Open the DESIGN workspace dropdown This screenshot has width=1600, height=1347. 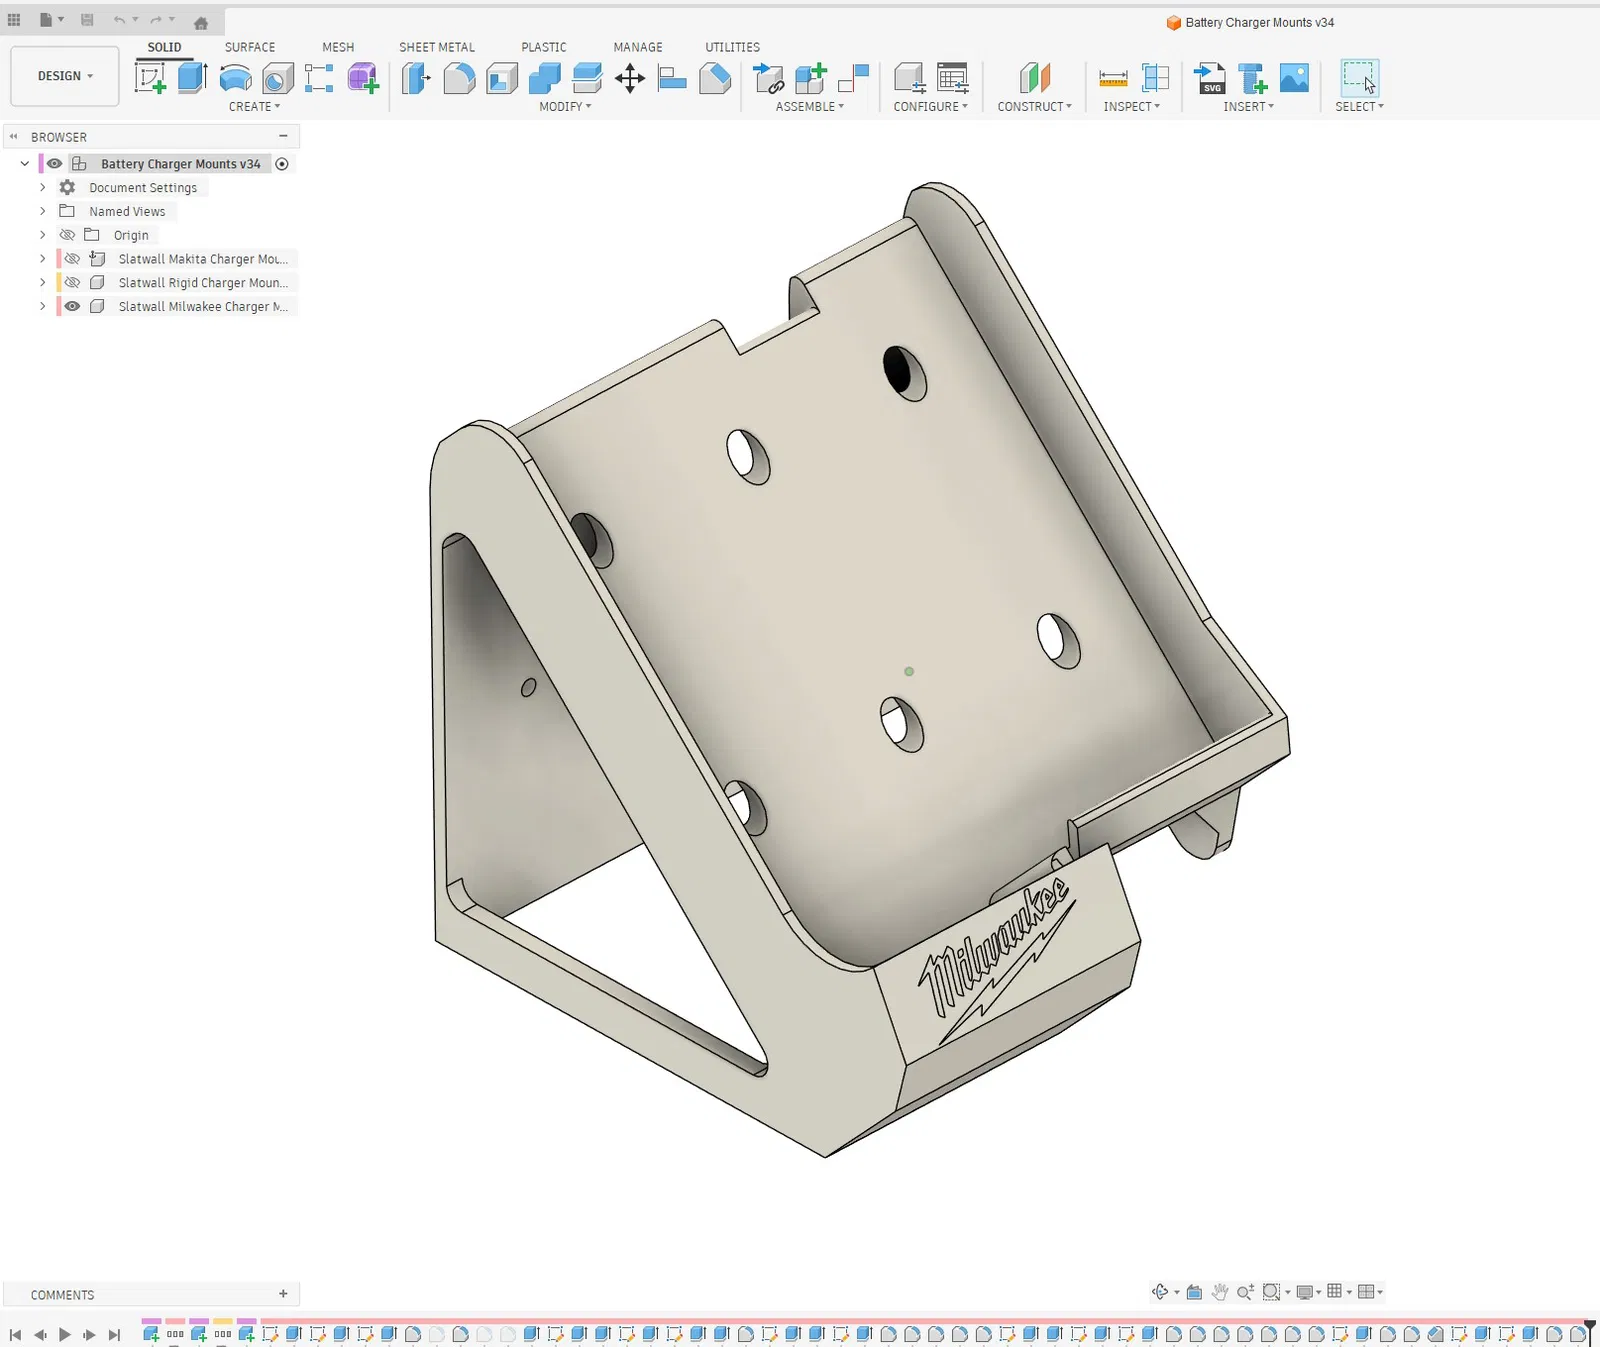pos(65,76)
